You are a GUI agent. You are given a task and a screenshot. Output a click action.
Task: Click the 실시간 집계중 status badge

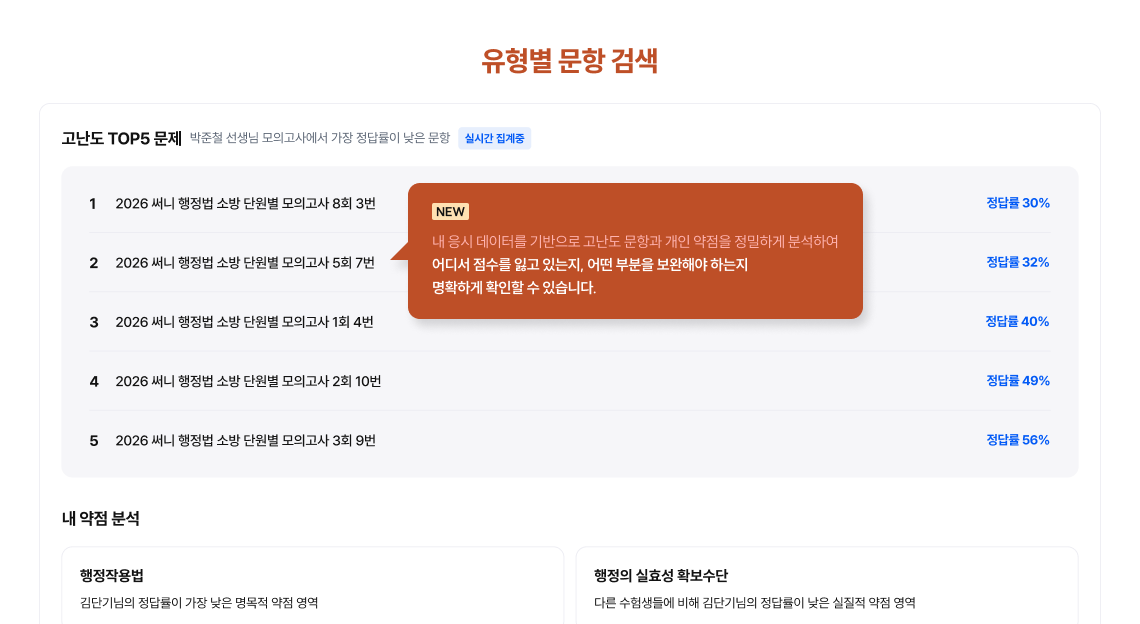coord(494,139)
